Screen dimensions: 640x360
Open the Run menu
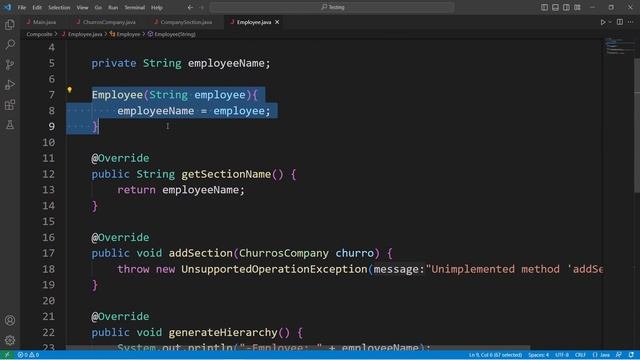113,7
